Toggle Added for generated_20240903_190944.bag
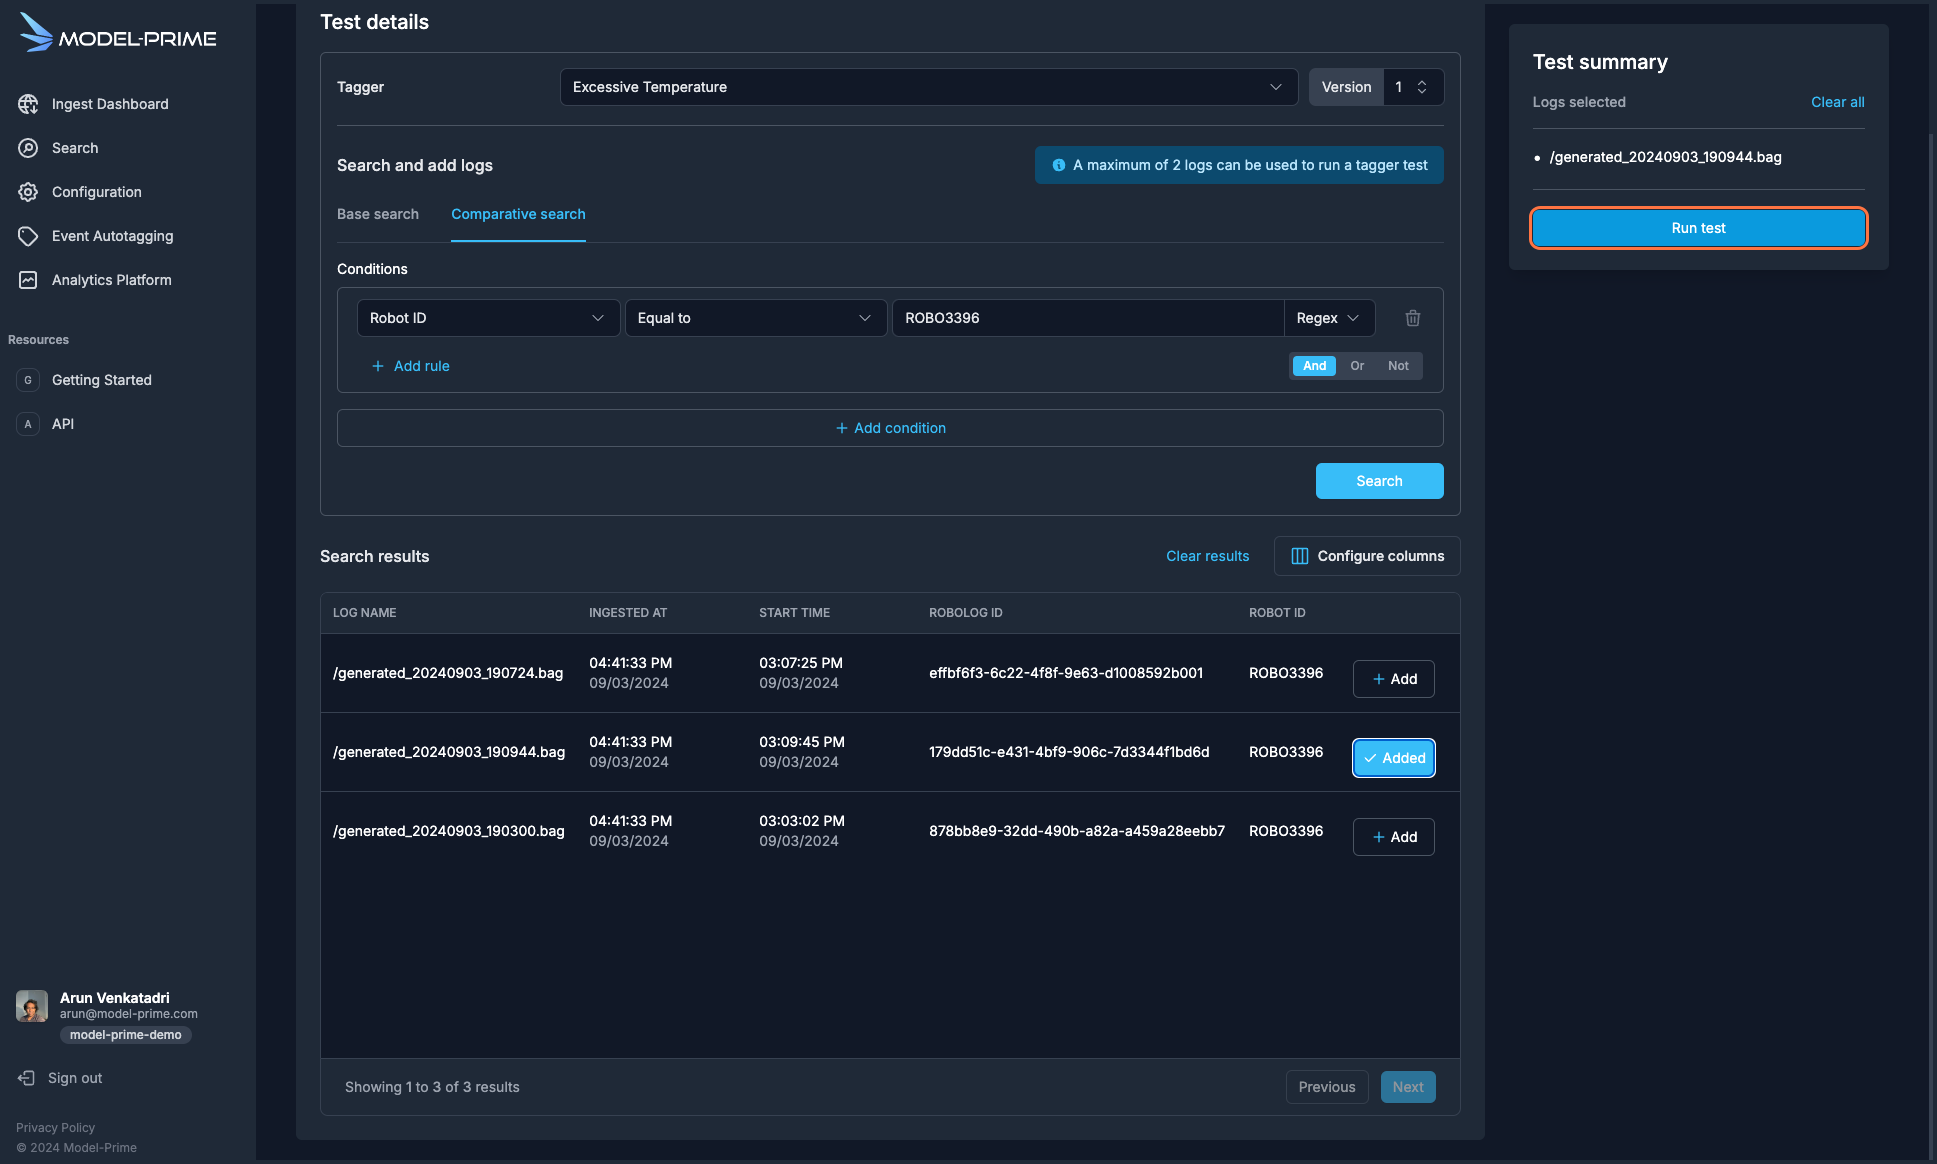The height and width of the screenshot is (1164, 1937). (x=1394, y=758)
